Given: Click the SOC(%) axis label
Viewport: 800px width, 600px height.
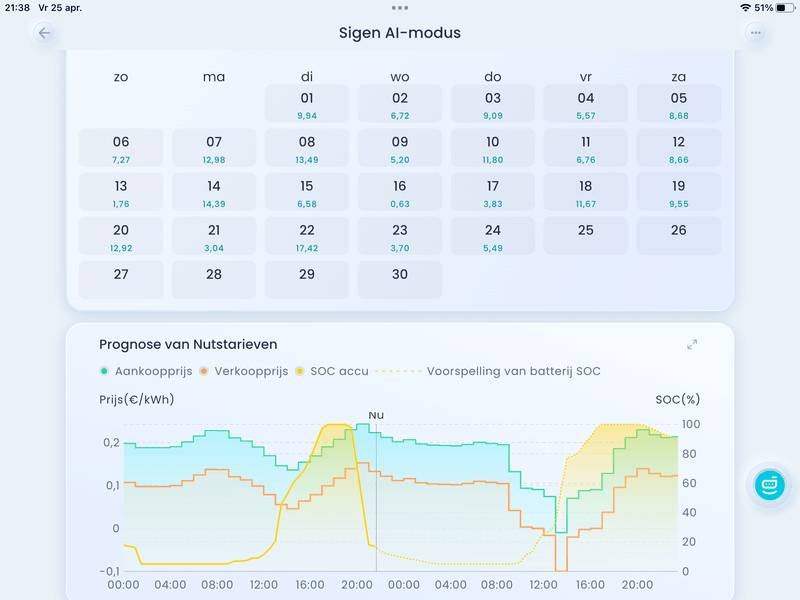Looking at the screenshot, I should [x=678, y=399].
